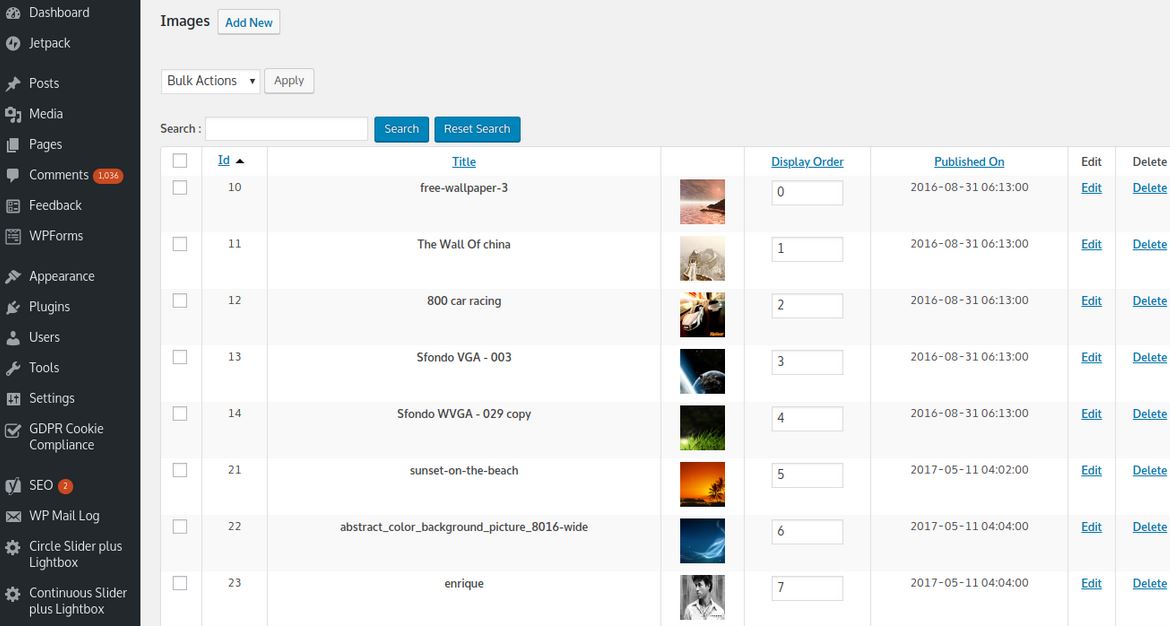The width and height of the screenshot is (1170, 626).
Task: Tick the select-all checkbox in table header
Action: (180, 160)
